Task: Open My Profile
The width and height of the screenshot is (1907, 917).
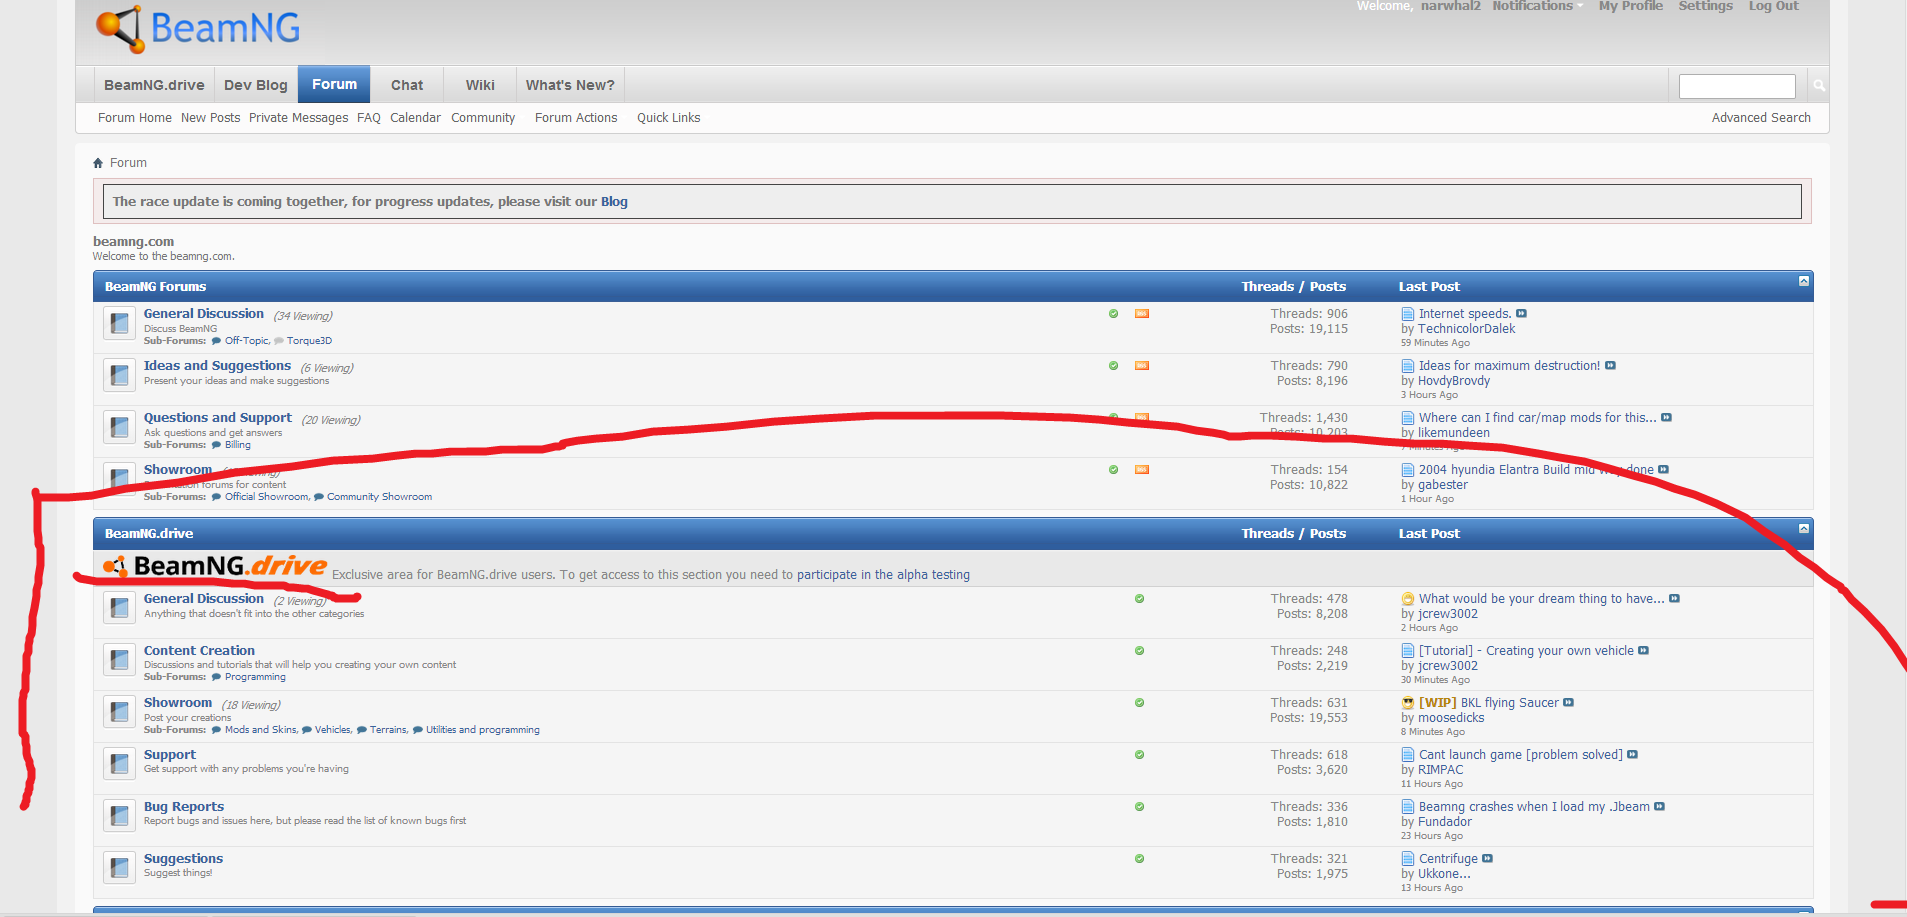Action: [1631, 6]
